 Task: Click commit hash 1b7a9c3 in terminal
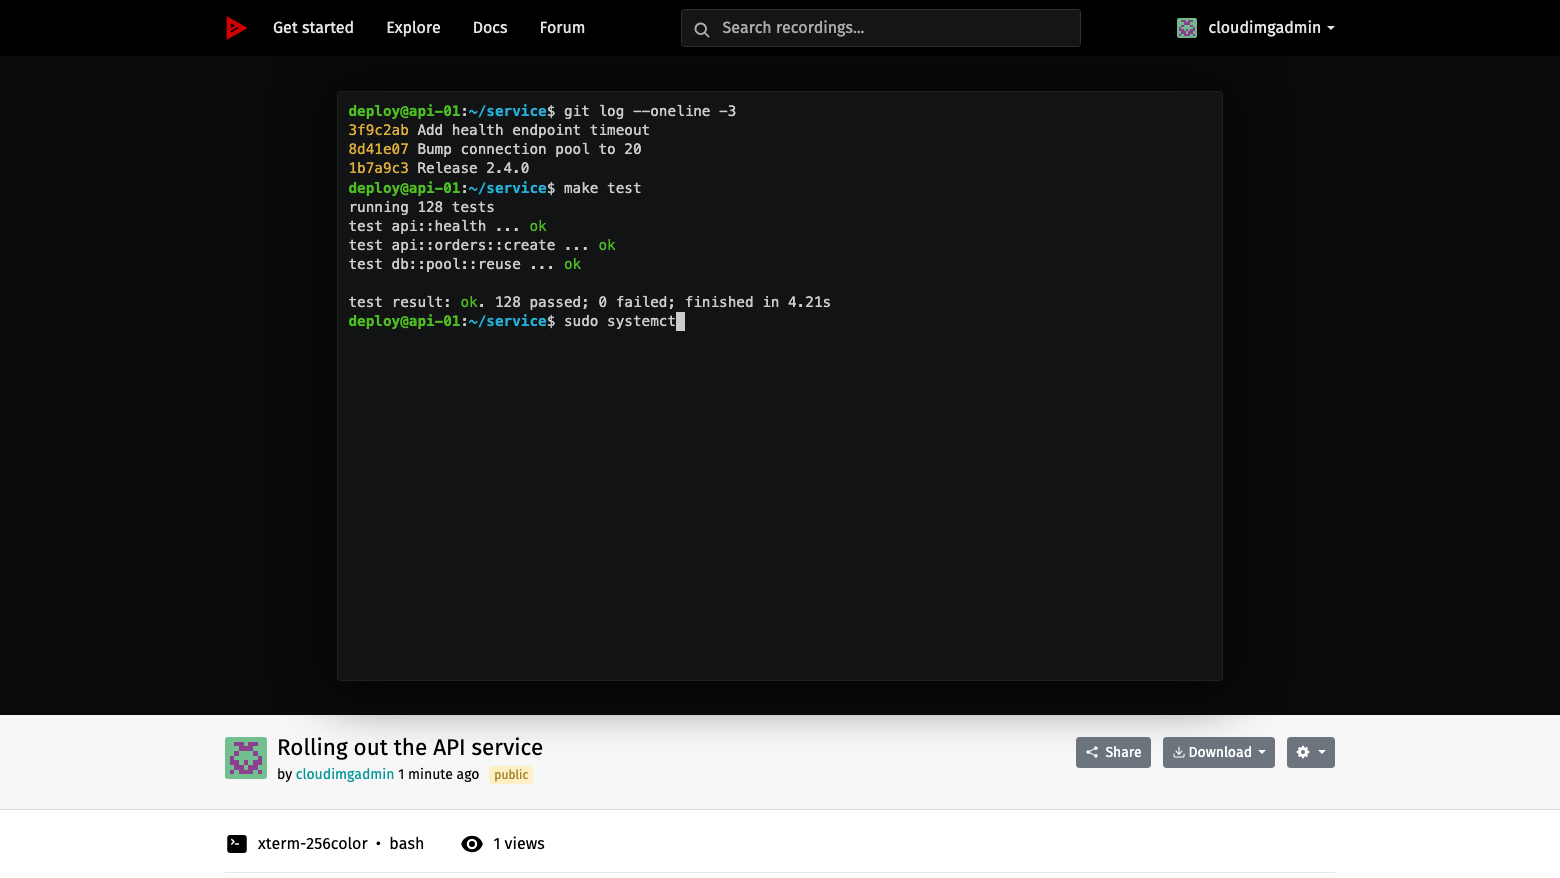(378, 168)
